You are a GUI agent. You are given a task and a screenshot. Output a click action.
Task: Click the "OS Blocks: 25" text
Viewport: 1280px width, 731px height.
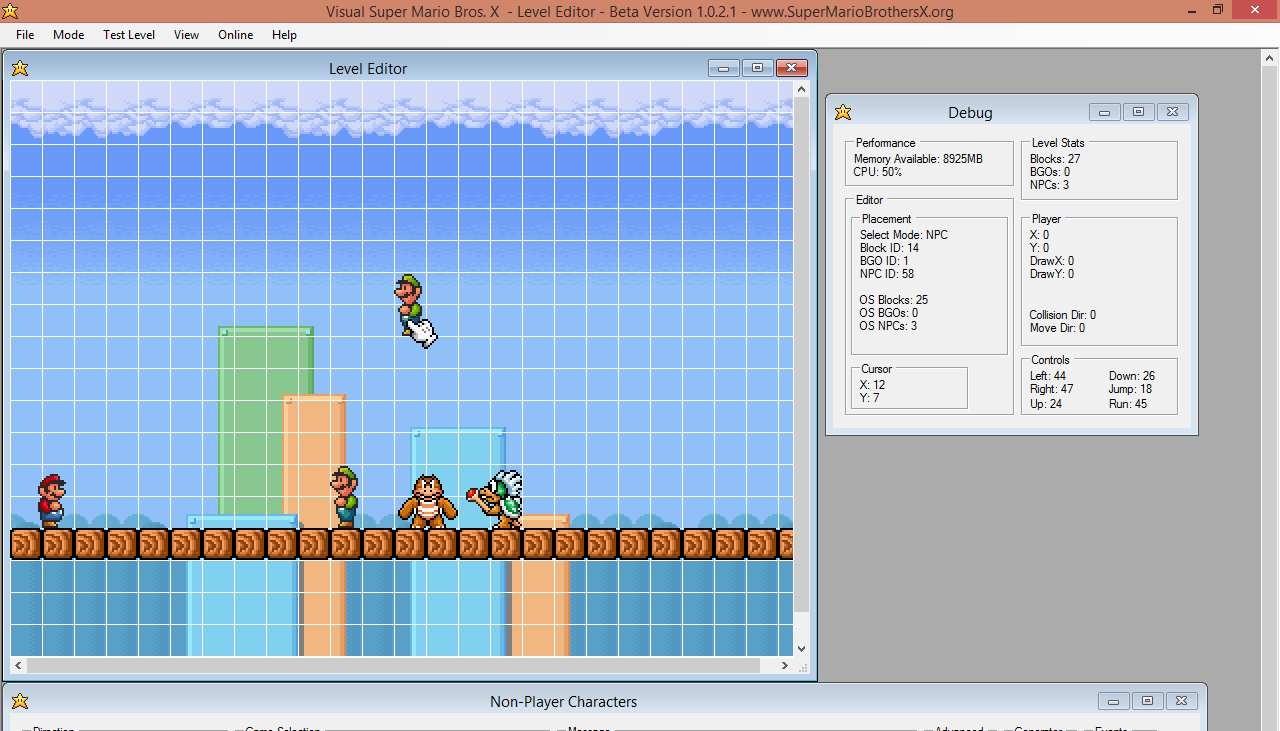click(894, 300)
